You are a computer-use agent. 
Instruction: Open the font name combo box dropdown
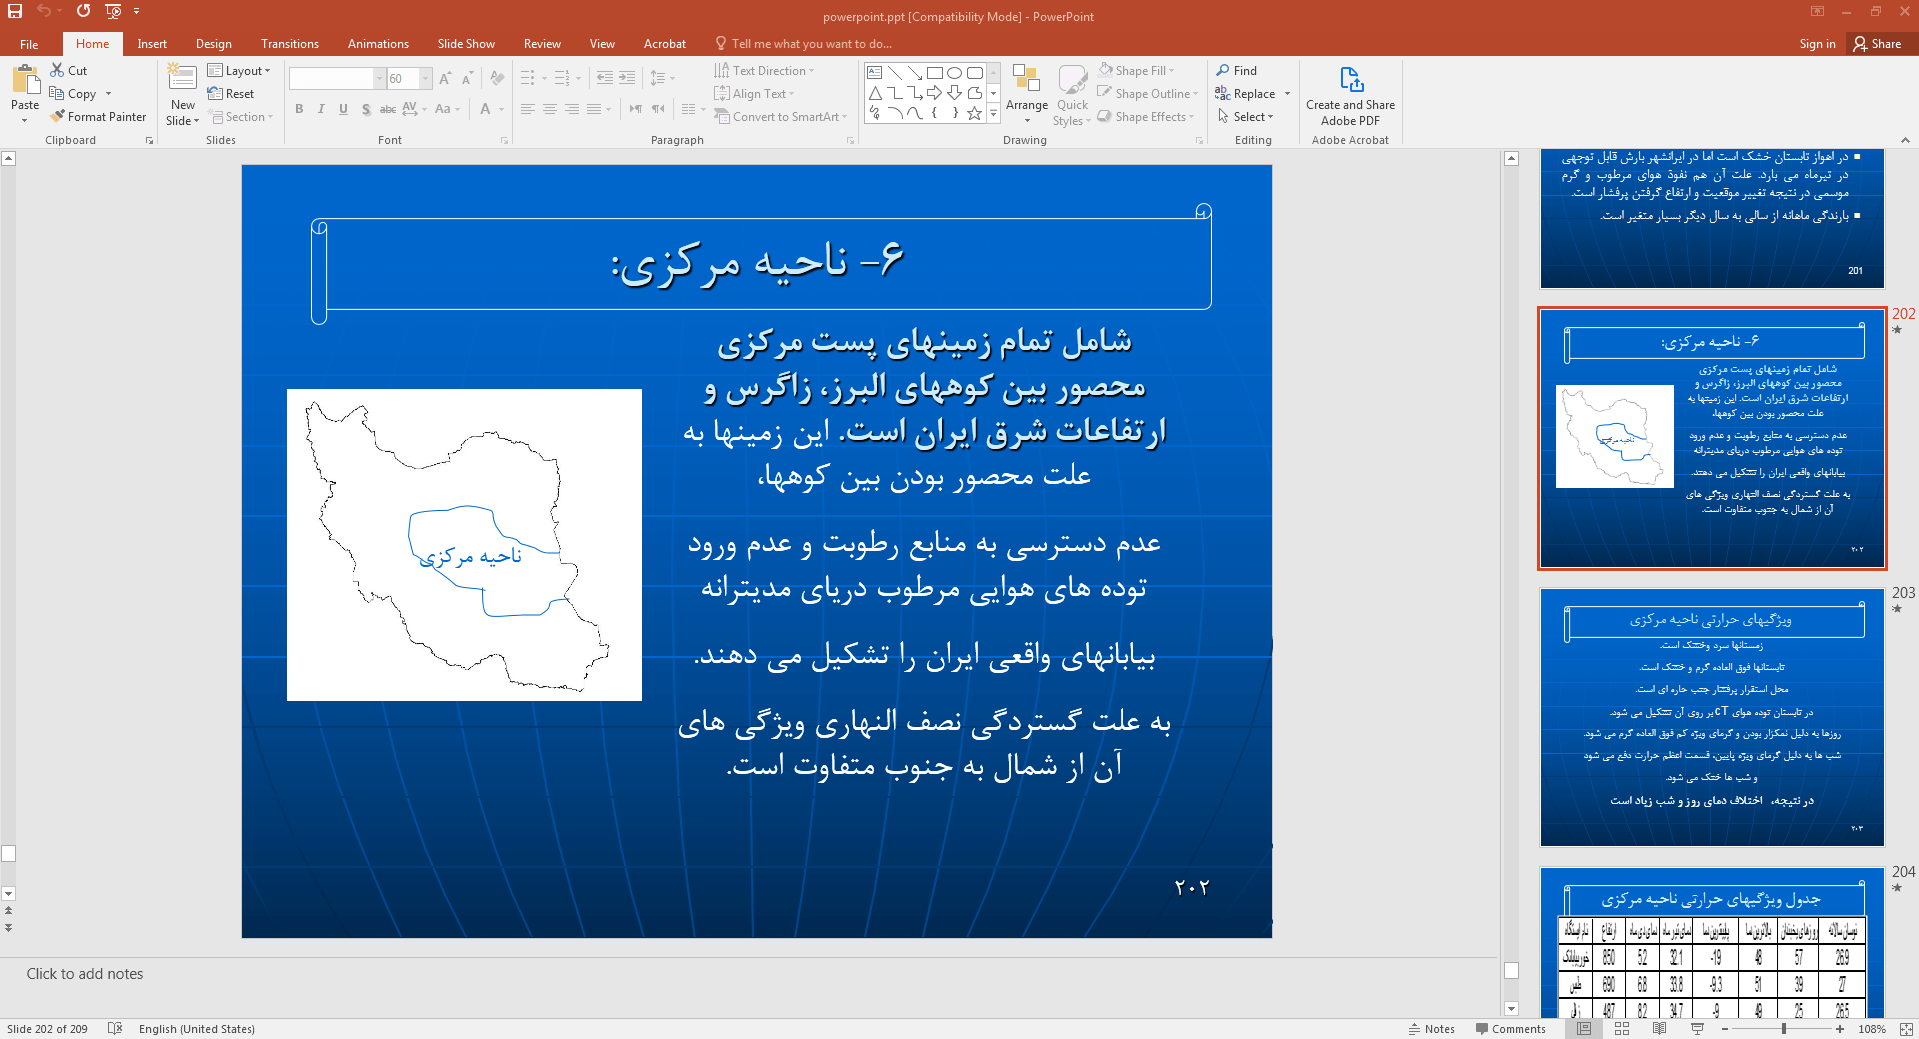tap(380, 78)
